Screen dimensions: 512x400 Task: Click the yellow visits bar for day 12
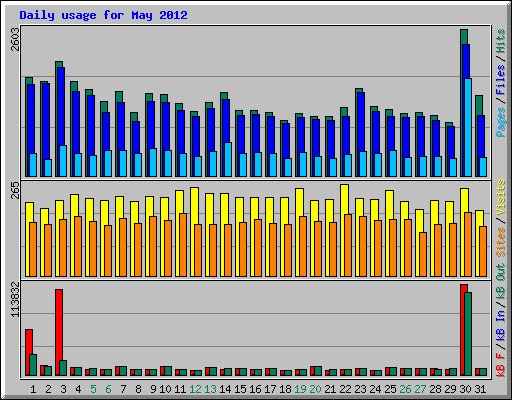tap(195, 206)
